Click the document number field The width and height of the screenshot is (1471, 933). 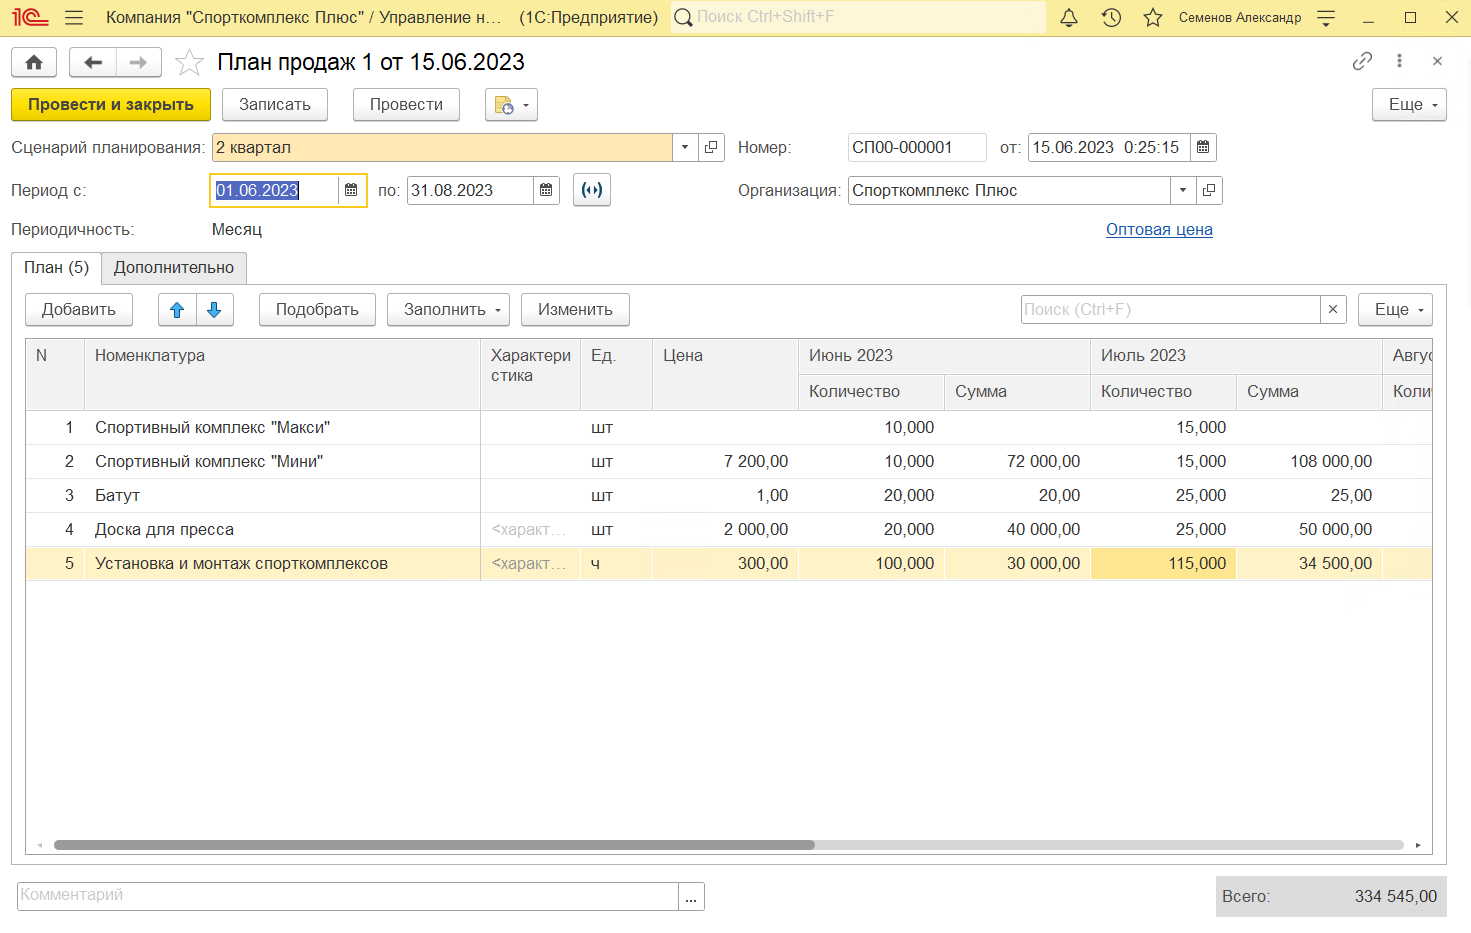(917, 147)
